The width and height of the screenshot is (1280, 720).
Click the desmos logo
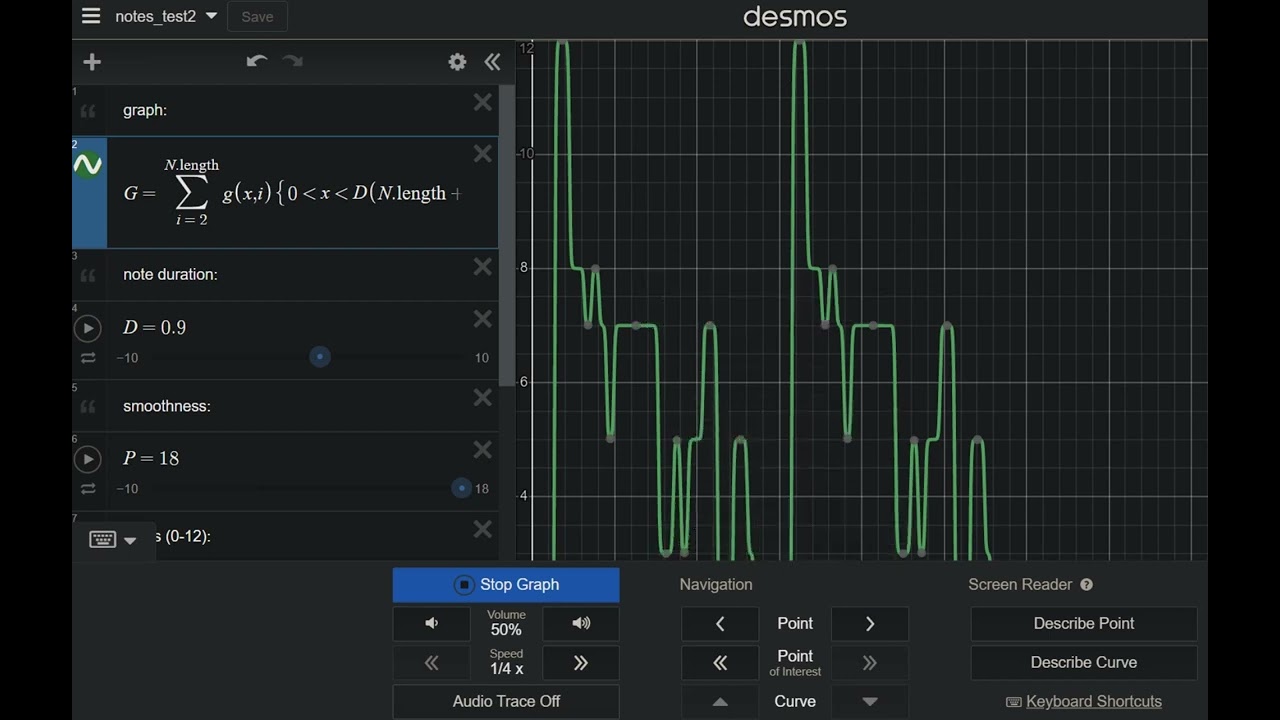(x=795, y=17)
